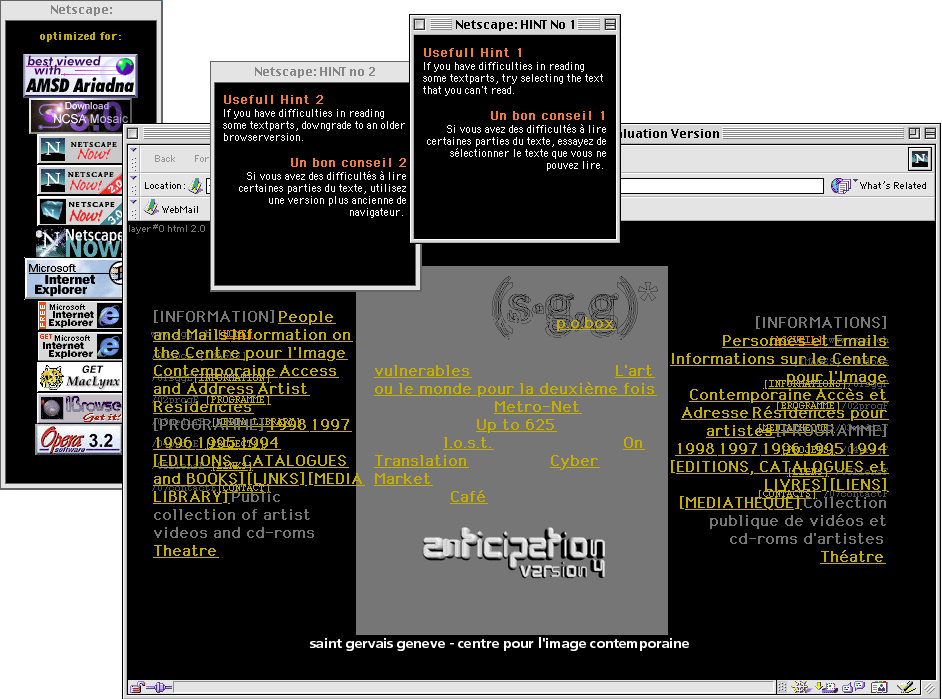Click the Download NCSA Mosaic badge
The image size is (942, 699).
coord(80,115)
